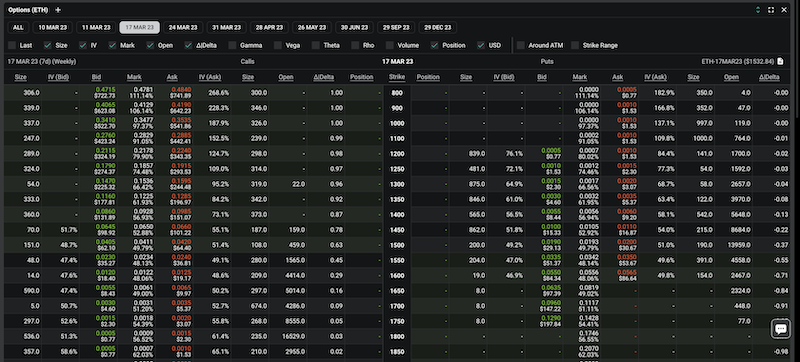Switch to the 28 APR 23 expiry
Screen dimensions: 800x362
click(x=269, y=28)
